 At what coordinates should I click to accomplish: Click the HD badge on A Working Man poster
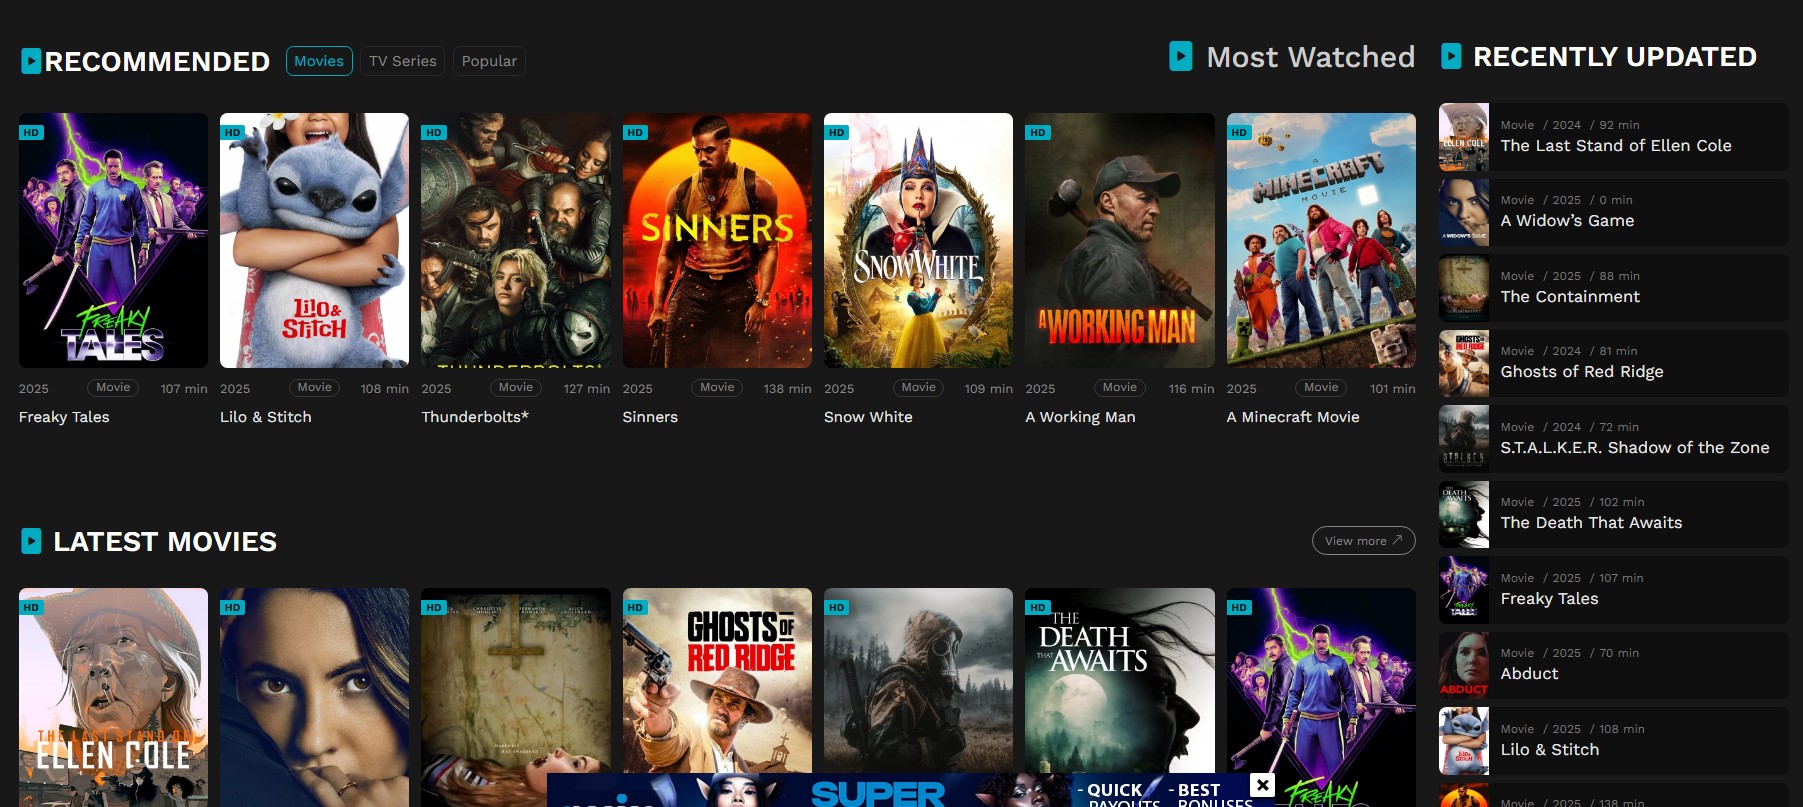click(x=1038, y=132)
